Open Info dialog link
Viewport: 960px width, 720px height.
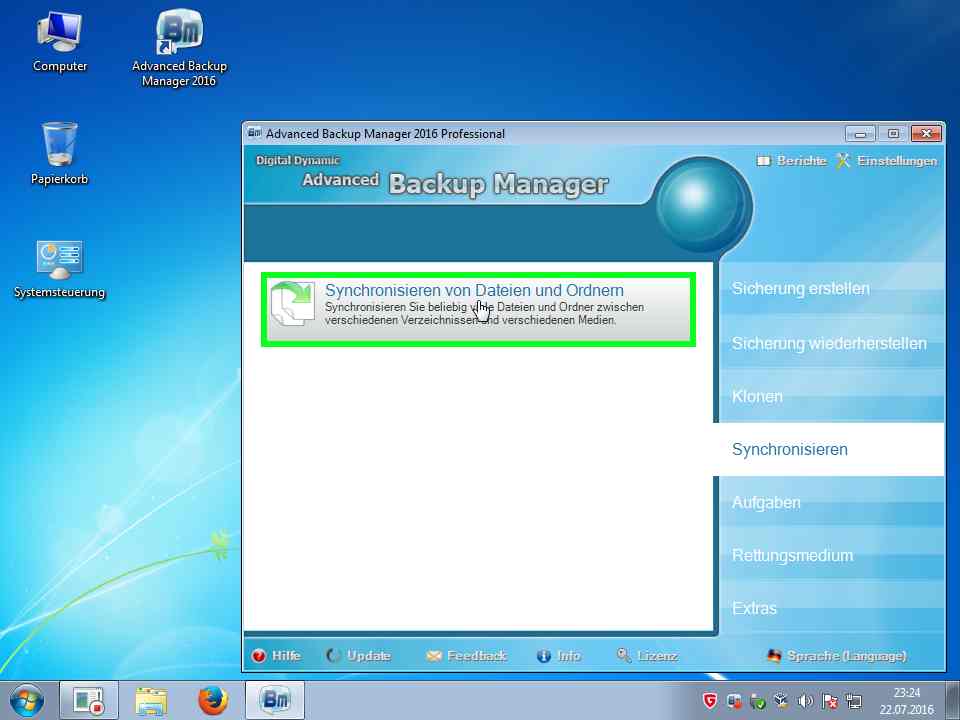[x=569, y=656]
